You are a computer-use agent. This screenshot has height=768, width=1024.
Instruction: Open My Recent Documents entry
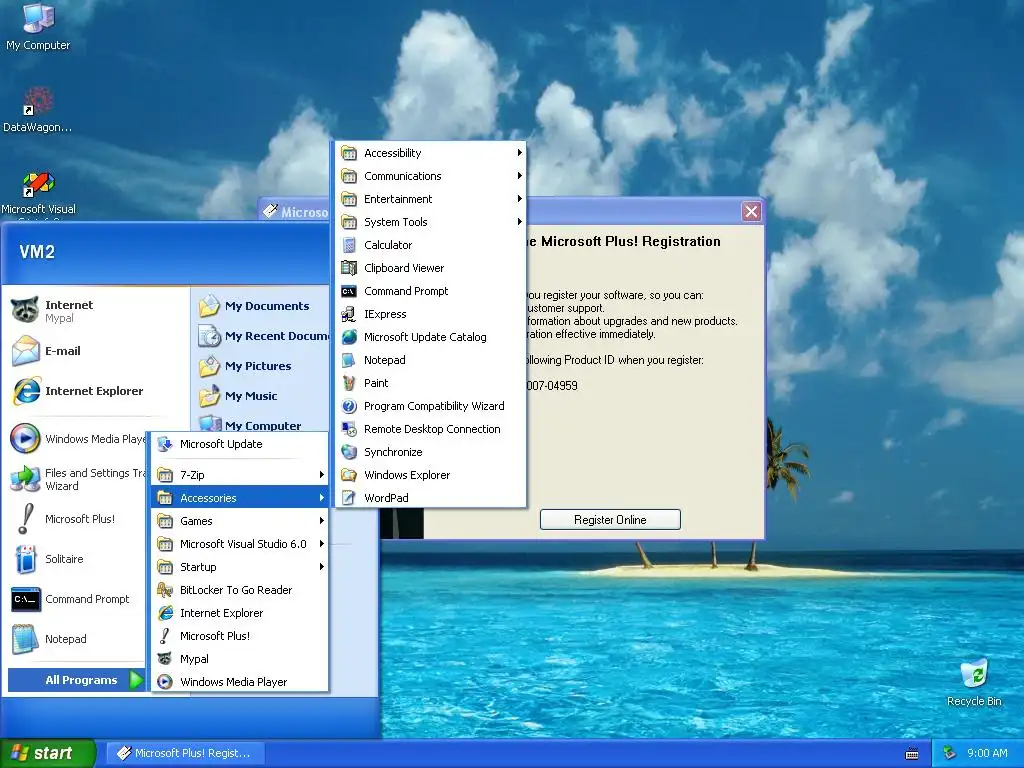[263, 336]
